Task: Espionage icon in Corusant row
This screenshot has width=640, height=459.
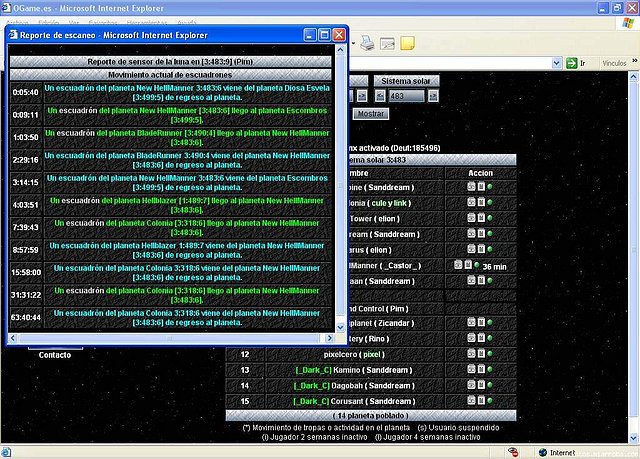Action: click(x=471, y=400)
